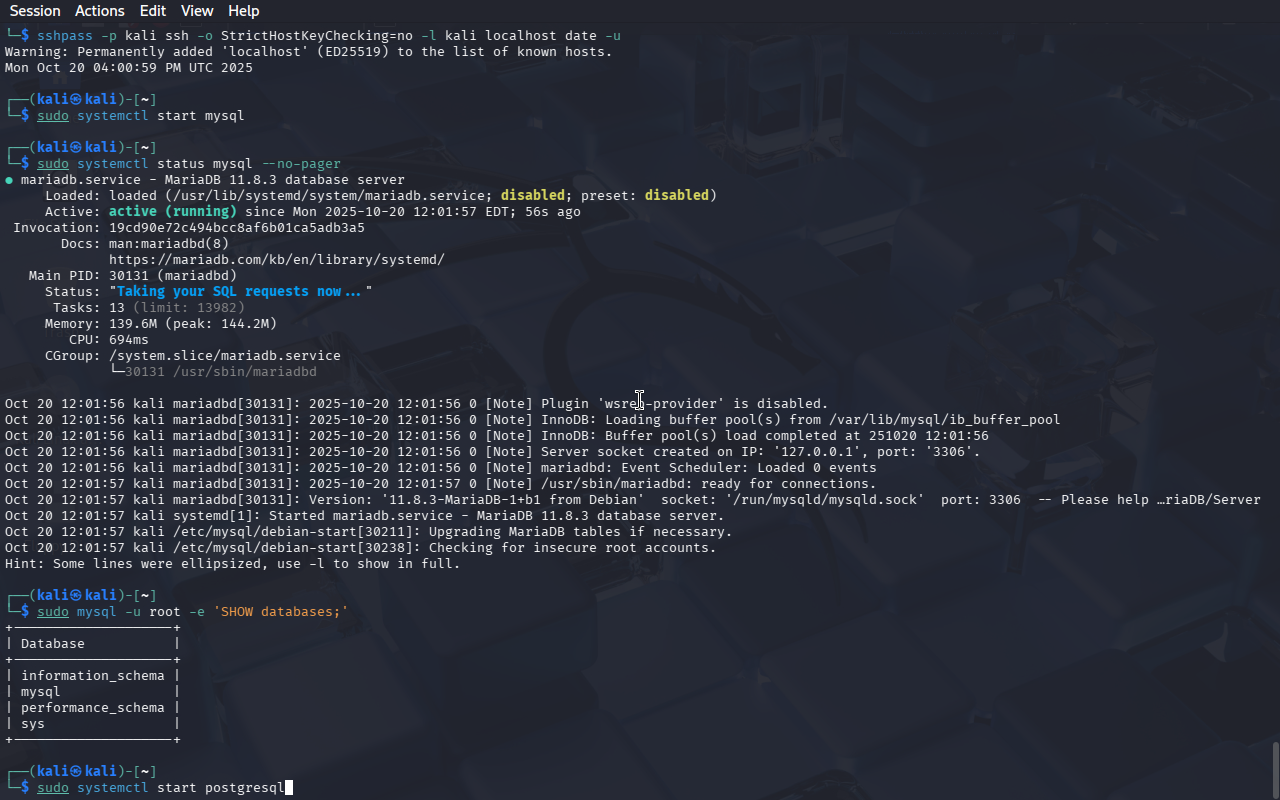
Task: Open the mariadb.com systemd documentation URL
Action: pos(276,260)
